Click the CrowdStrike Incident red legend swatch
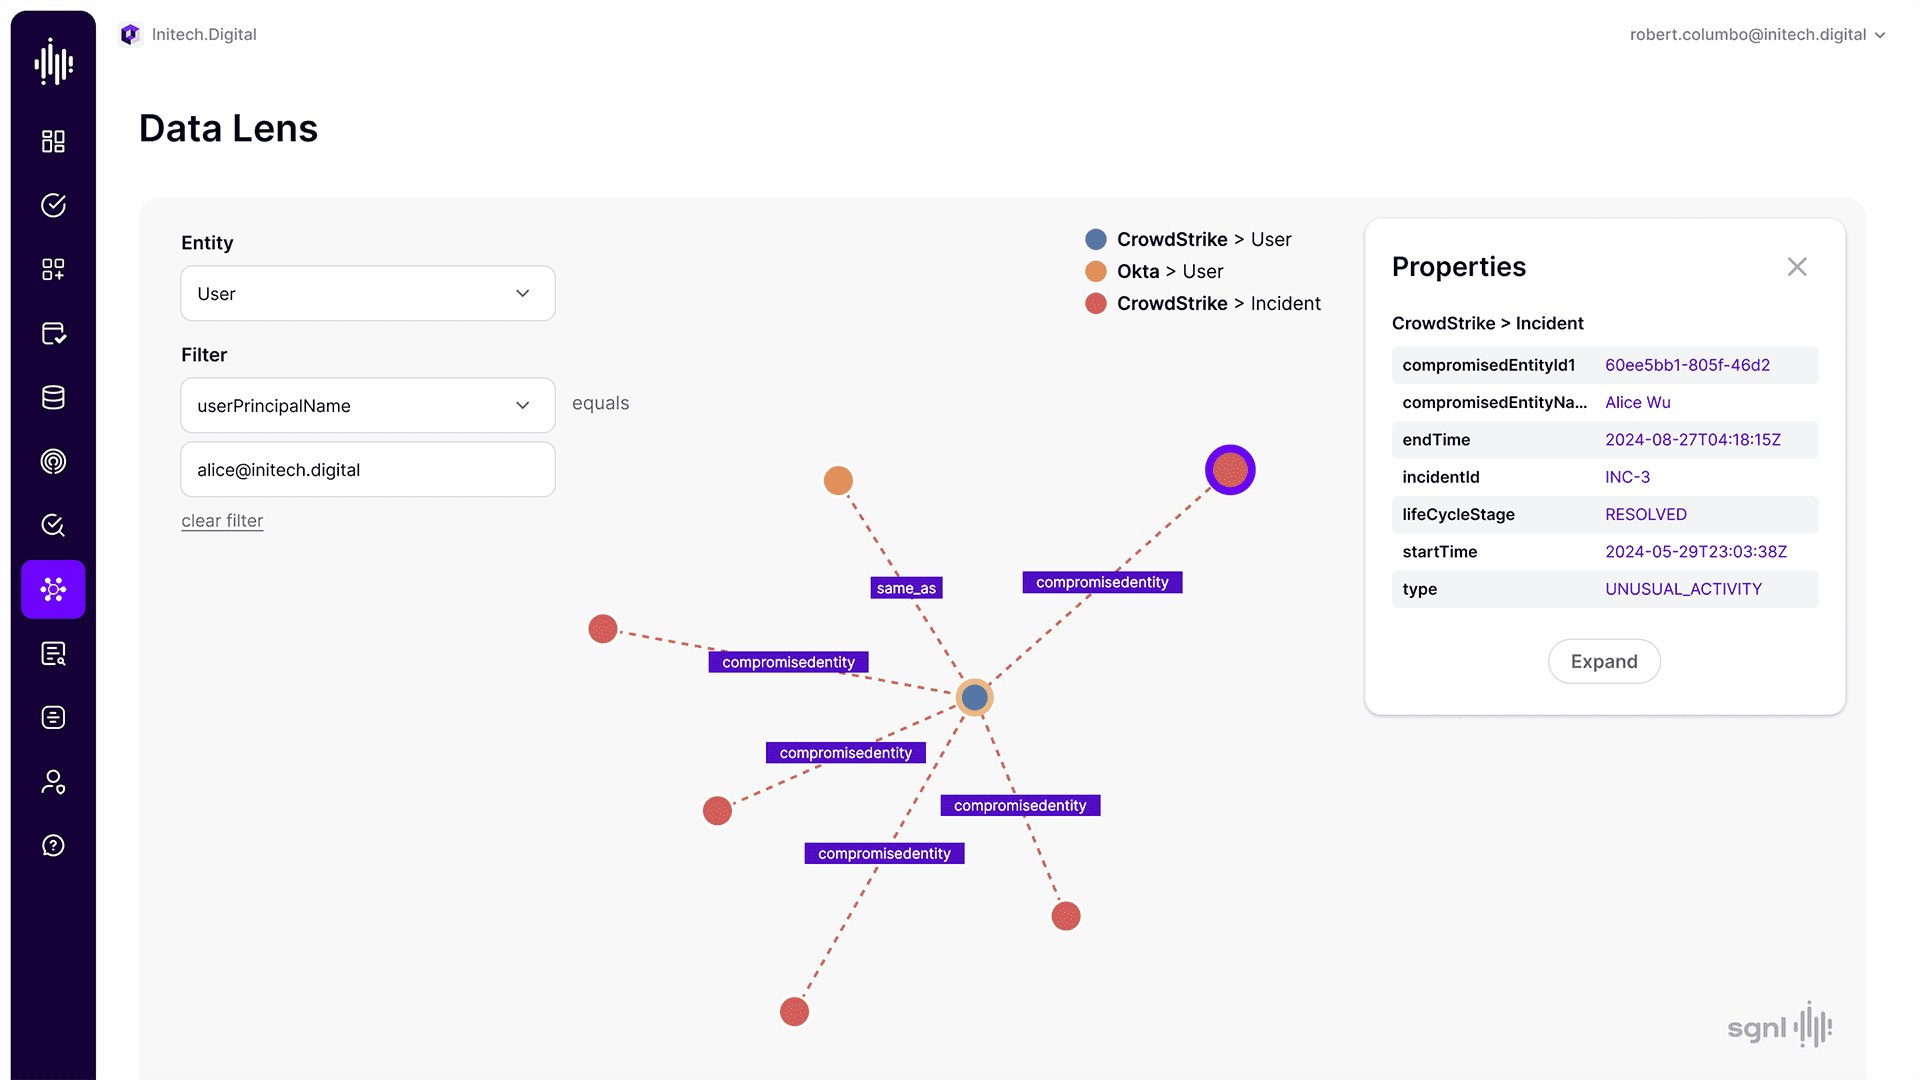Screen dimensions: 1920x1080 click(1096, 303)
